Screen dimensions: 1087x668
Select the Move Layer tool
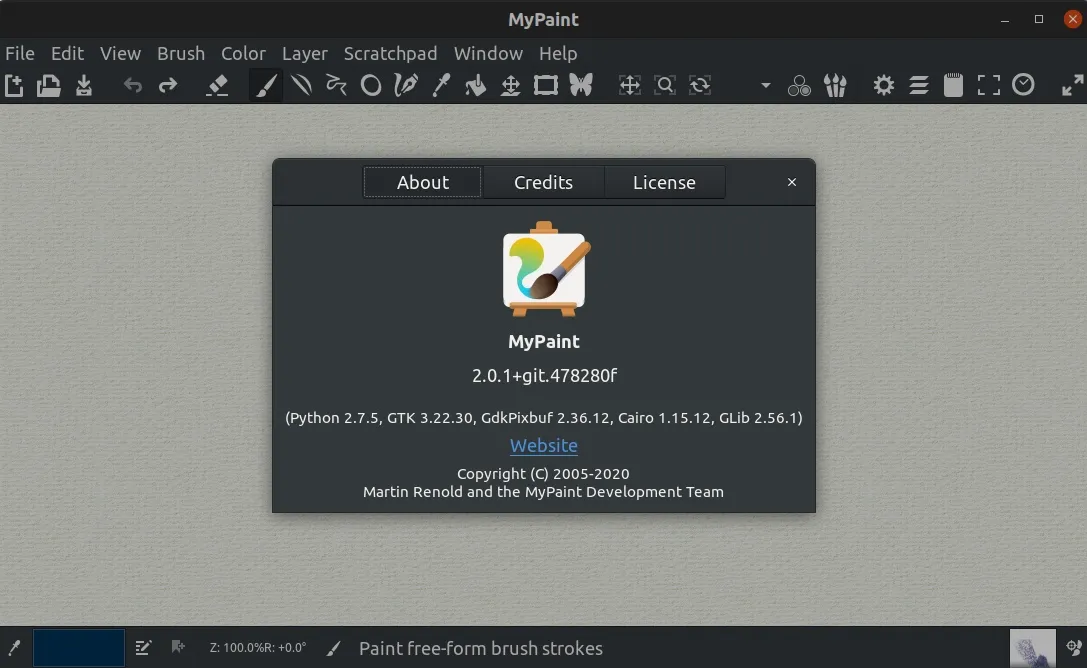pos(510,85)
